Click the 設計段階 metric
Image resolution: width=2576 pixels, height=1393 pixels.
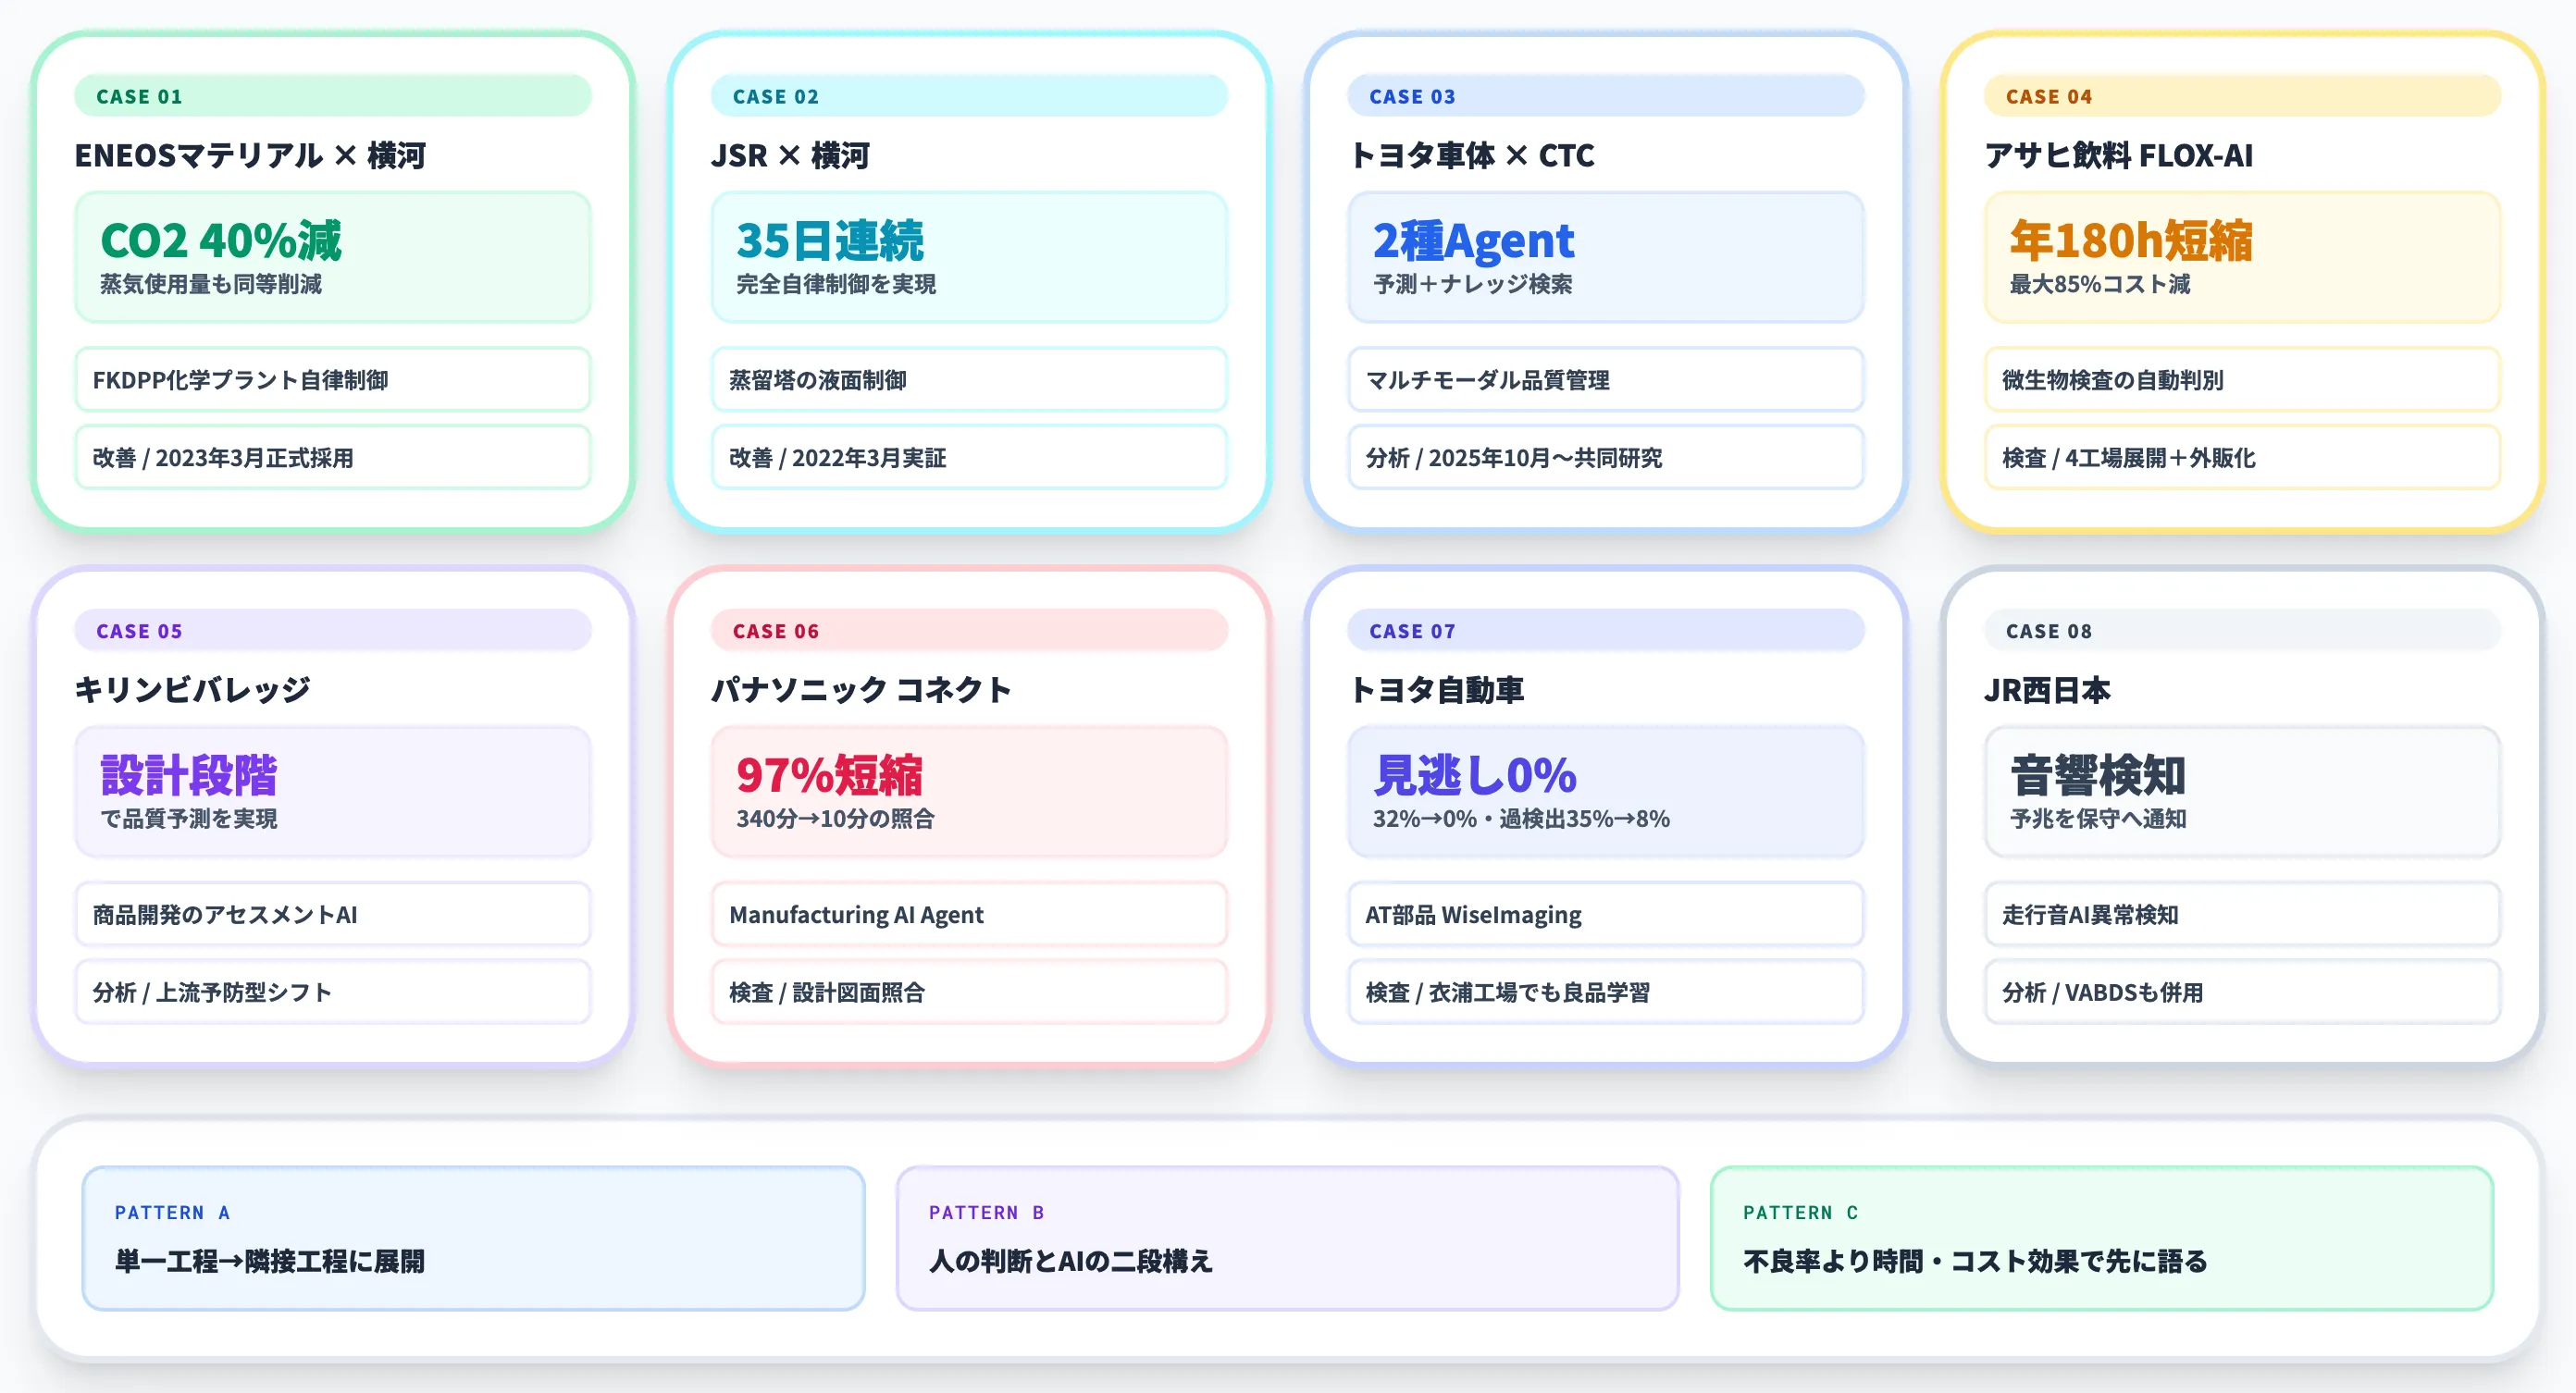[188, 775]
